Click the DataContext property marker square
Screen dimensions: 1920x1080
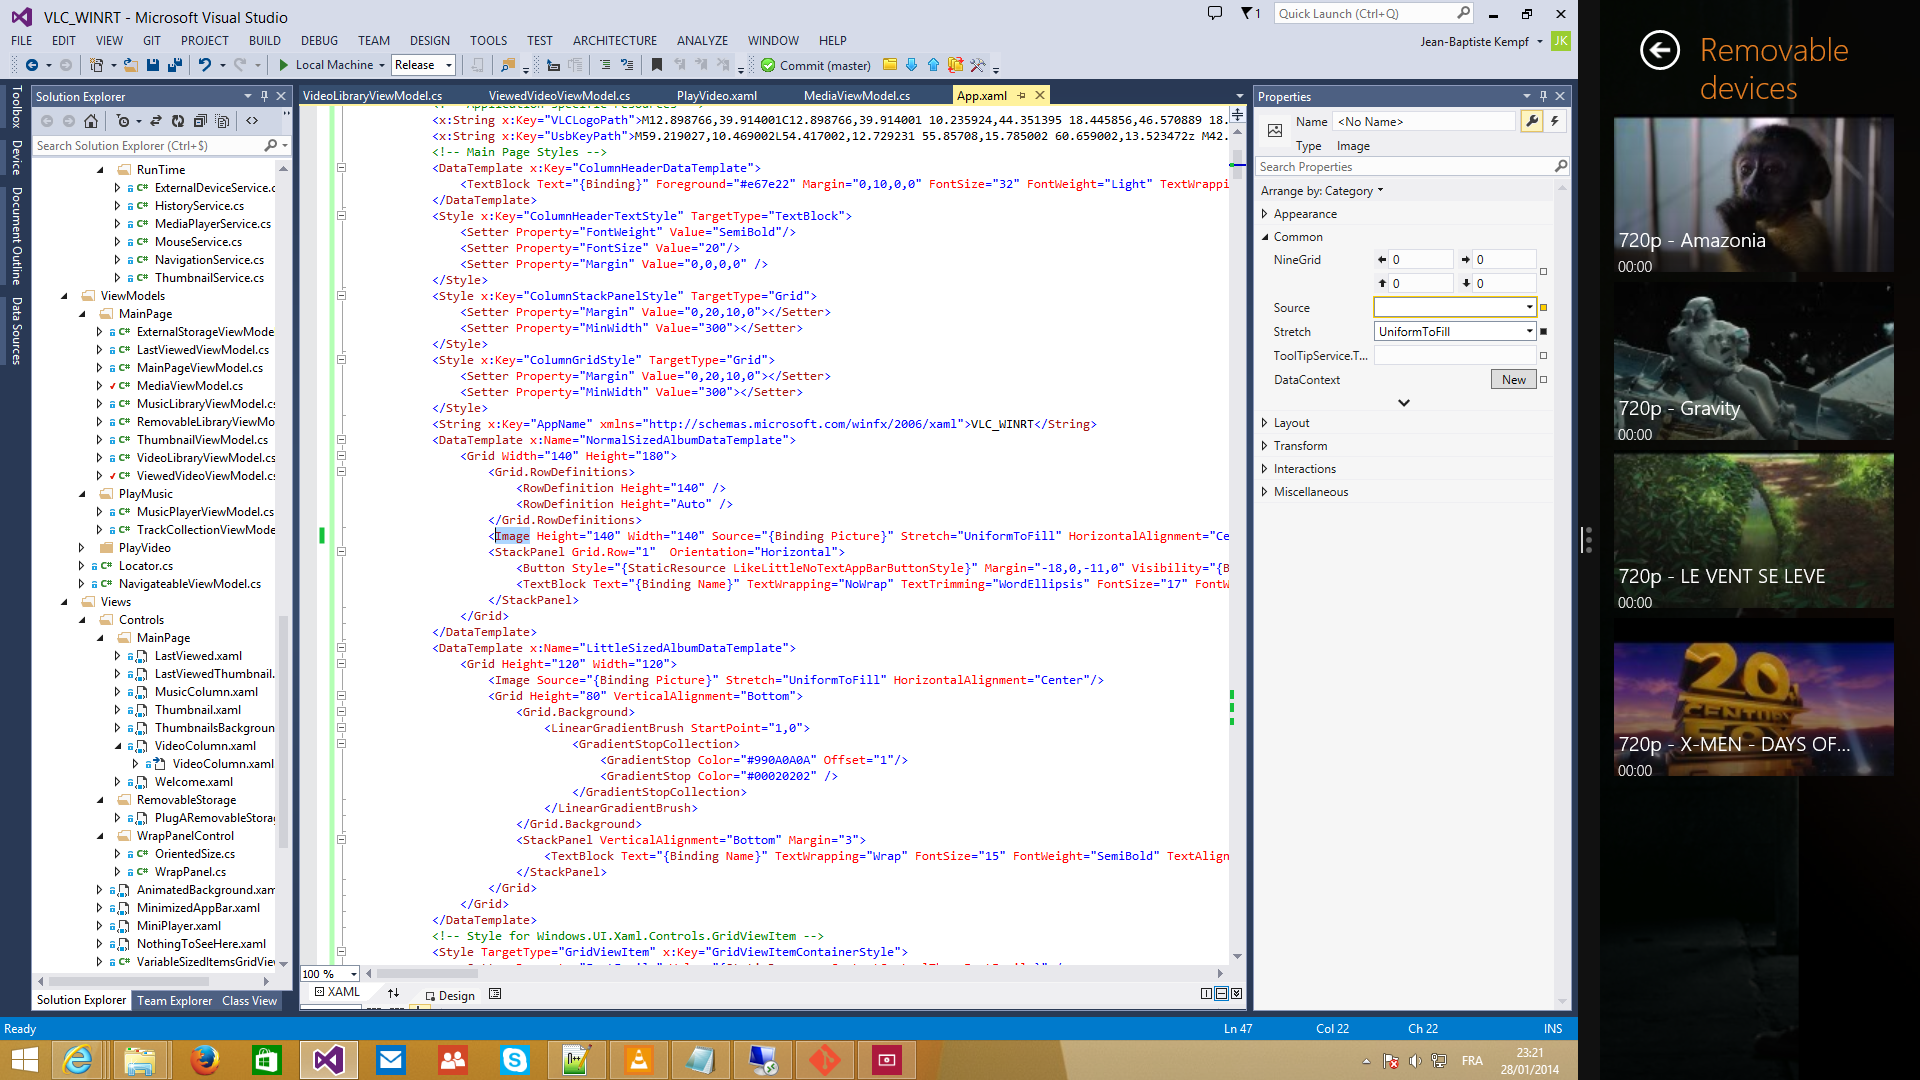(x=1543, y=380)
